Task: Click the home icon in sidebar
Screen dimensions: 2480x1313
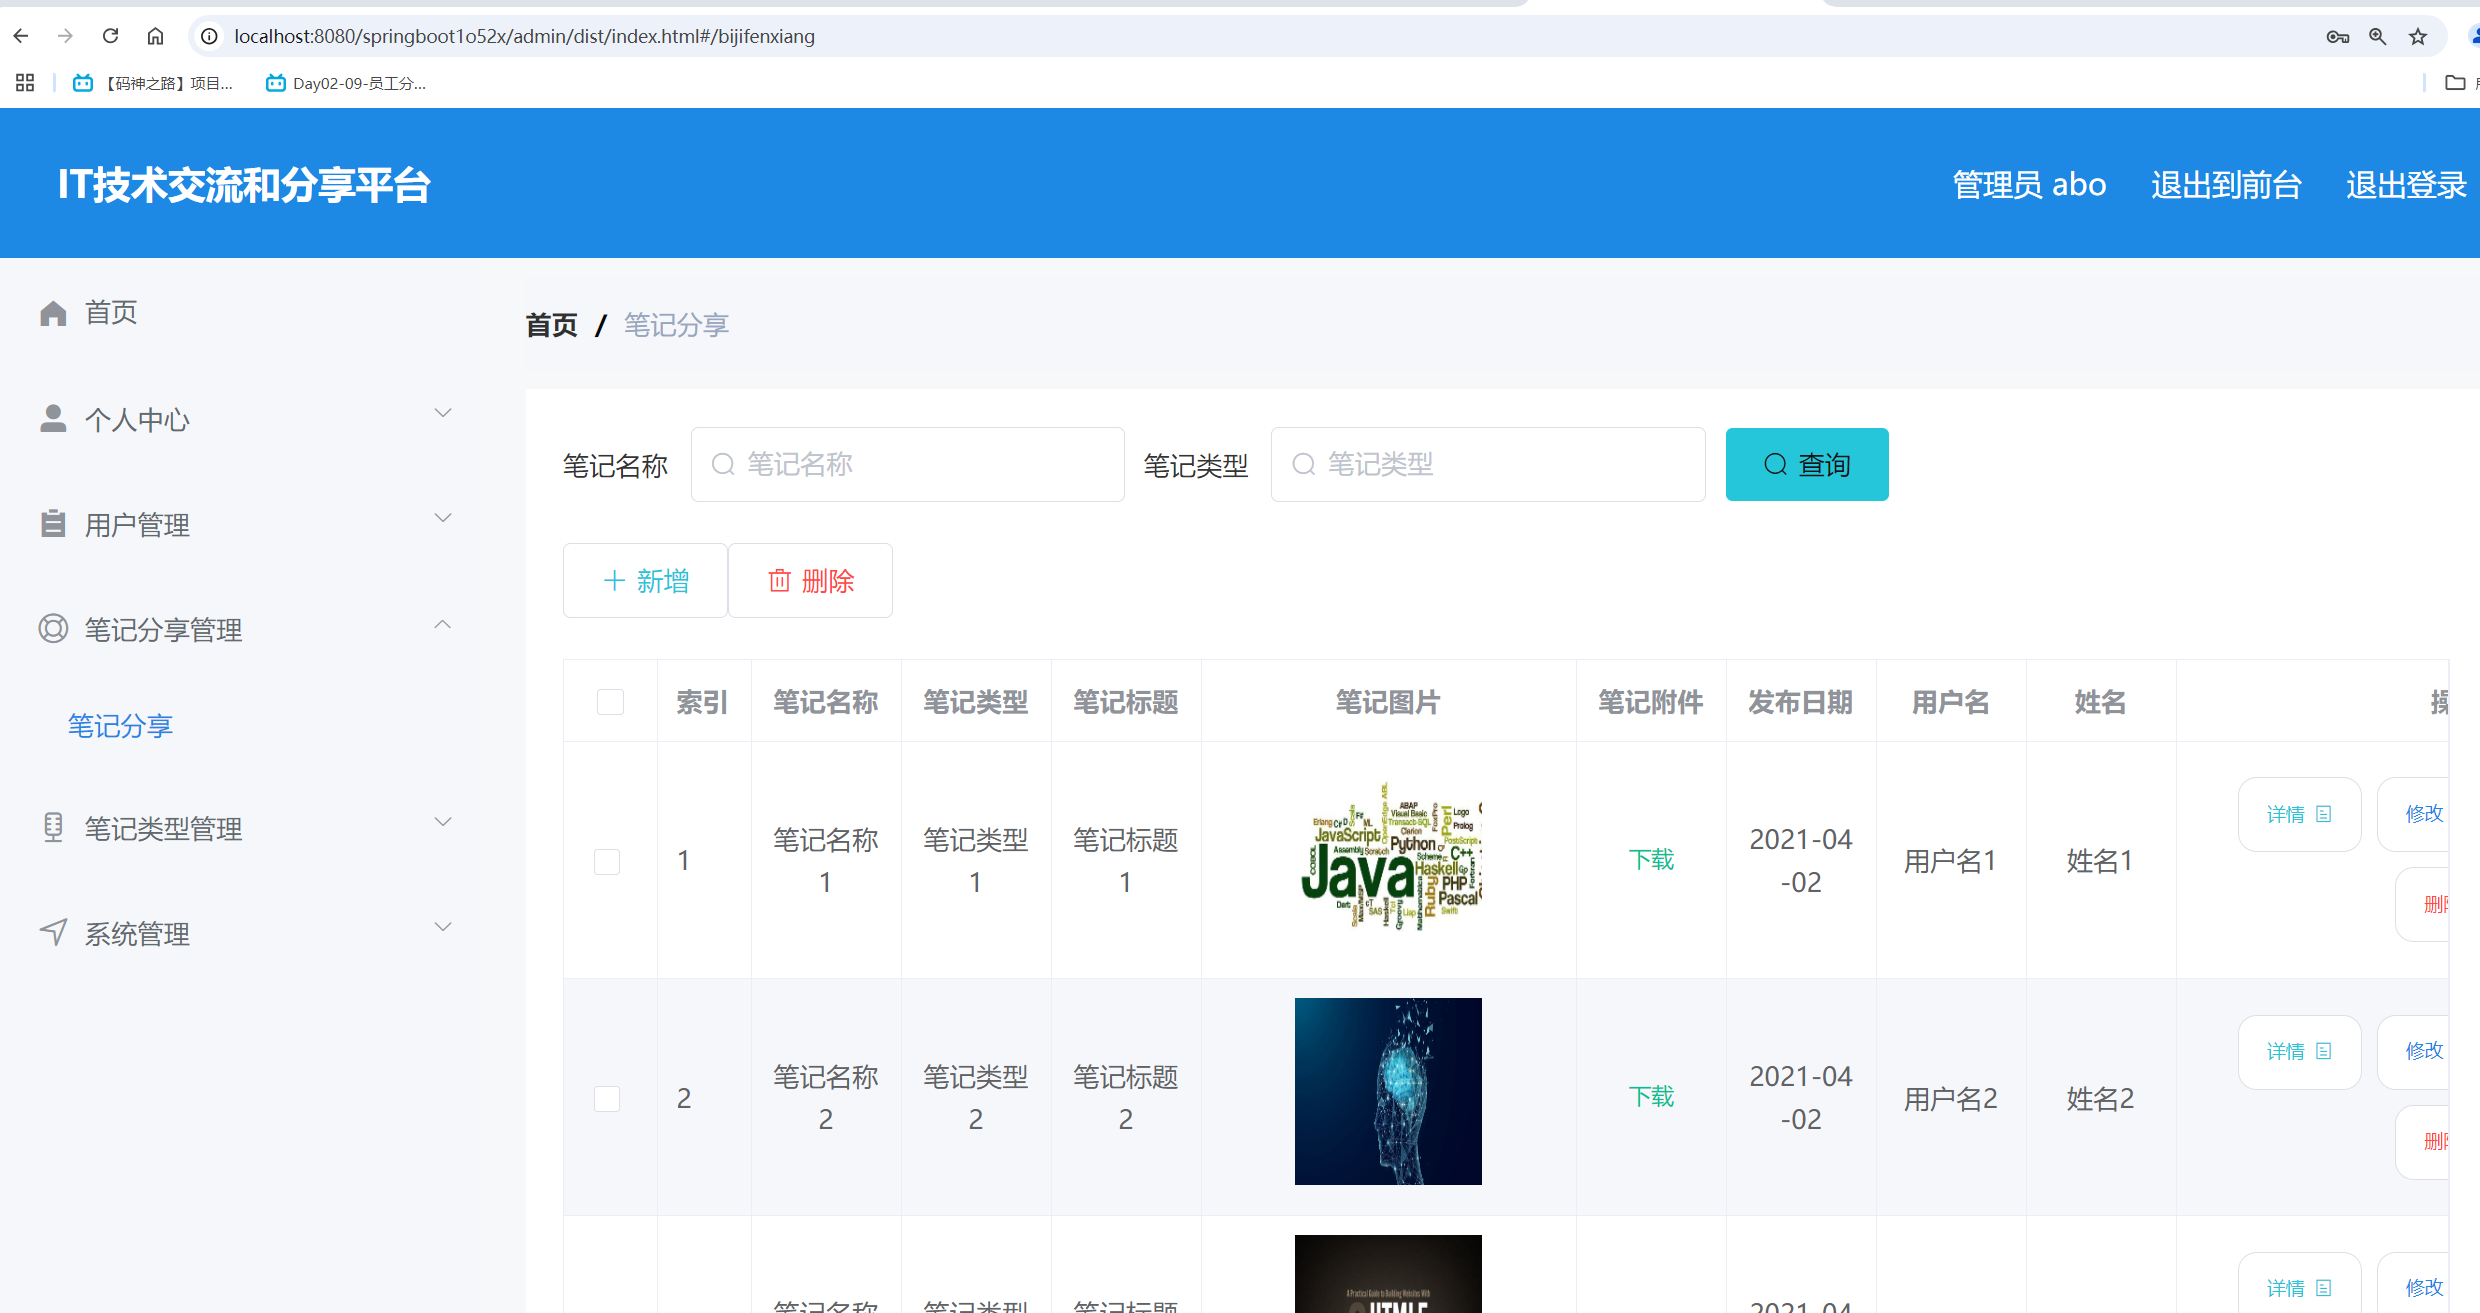Action: click(53, 313)
